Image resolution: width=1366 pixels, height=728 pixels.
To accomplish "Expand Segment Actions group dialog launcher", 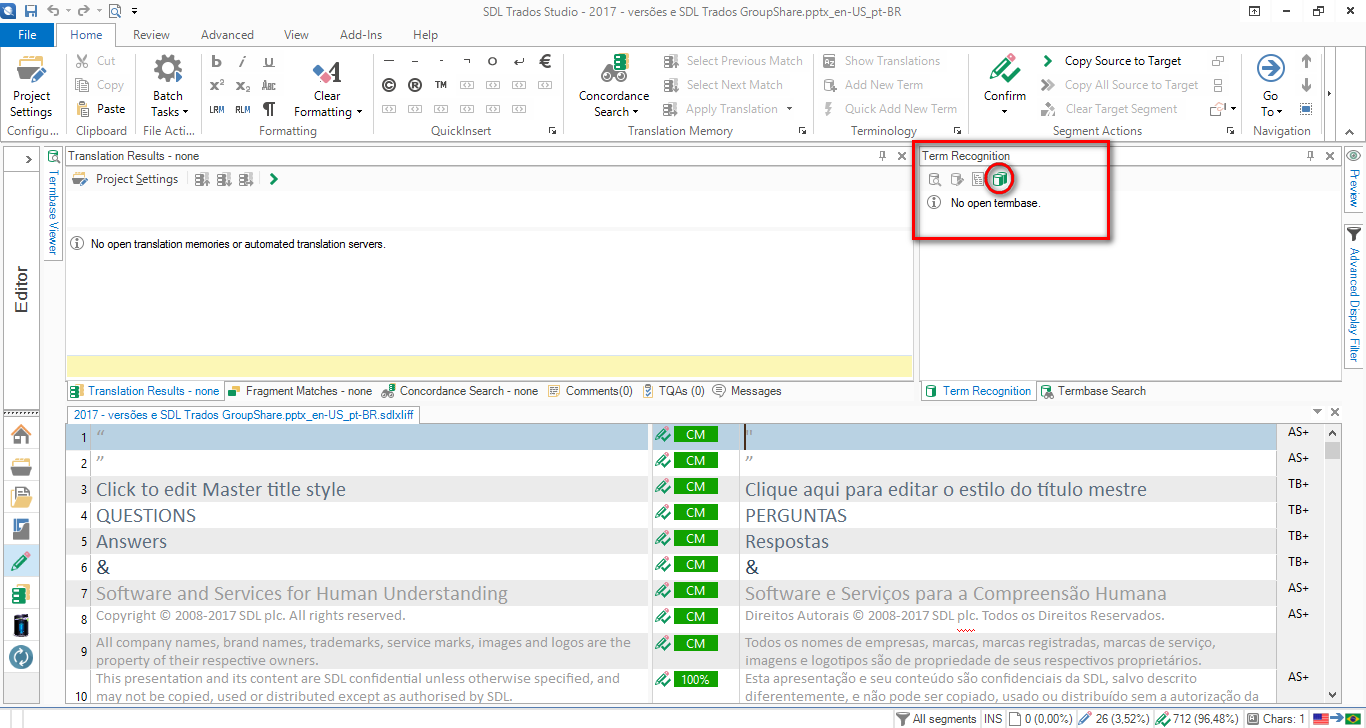I will tap(1232, 131).
